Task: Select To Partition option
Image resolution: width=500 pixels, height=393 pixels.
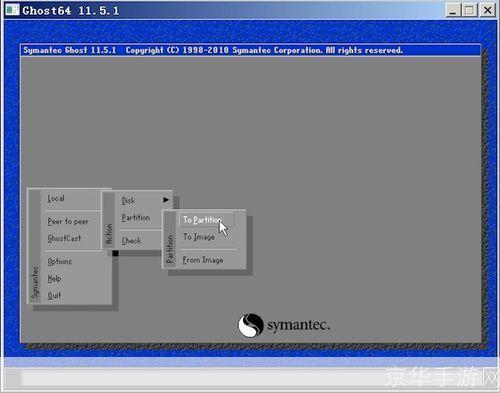Action: (x=206, y=220)
